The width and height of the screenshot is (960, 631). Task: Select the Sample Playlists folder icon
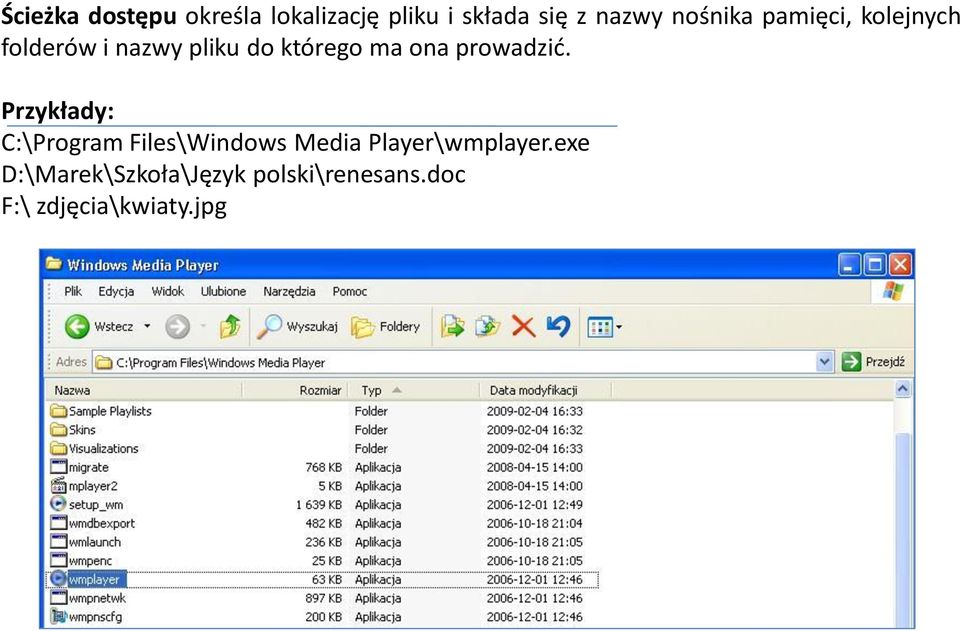coord(58,411)
